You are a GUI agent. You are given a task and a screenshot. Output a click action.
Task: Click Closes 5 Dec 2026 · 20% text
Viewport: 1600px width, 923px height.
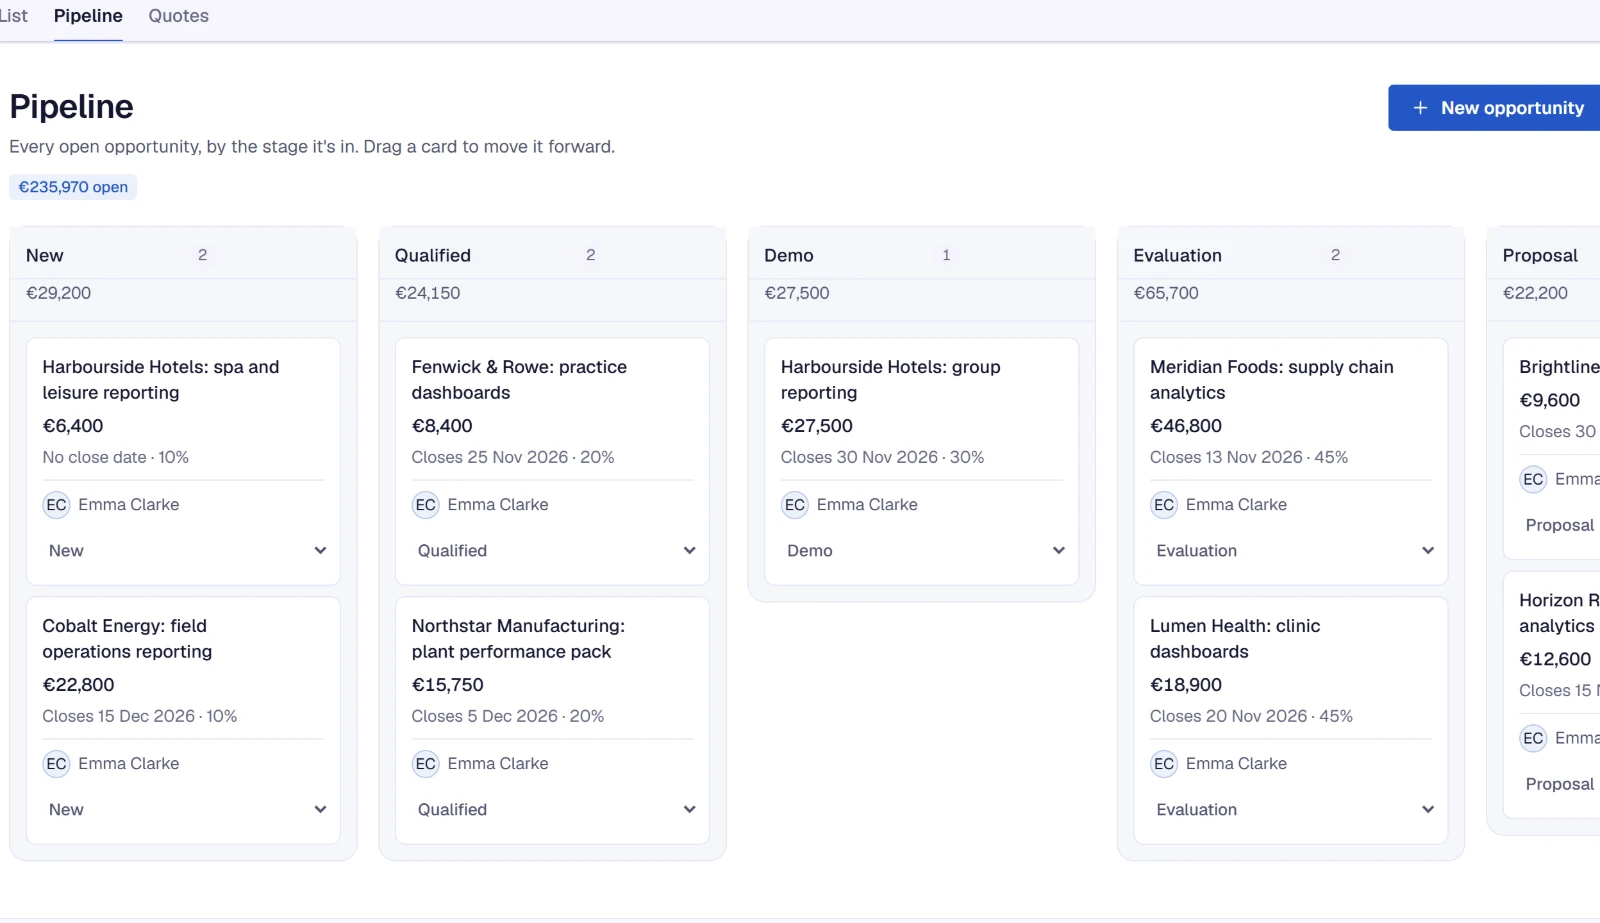pos(508,717)
